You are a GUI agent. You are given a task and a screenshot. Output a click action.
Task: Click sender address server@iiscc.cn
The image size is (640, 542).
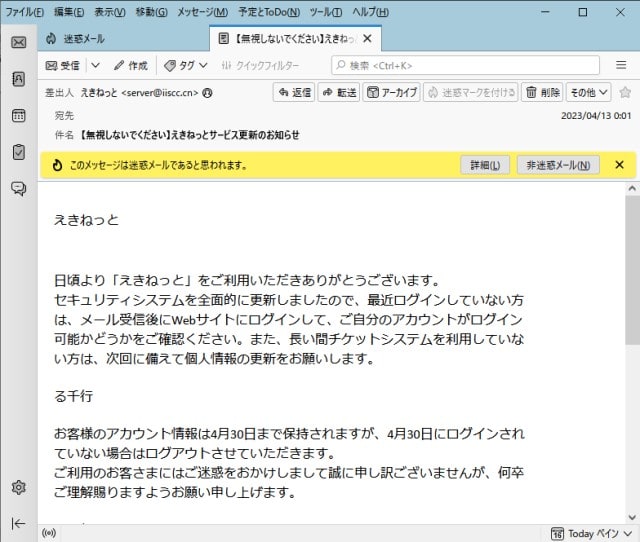point(160,93)
